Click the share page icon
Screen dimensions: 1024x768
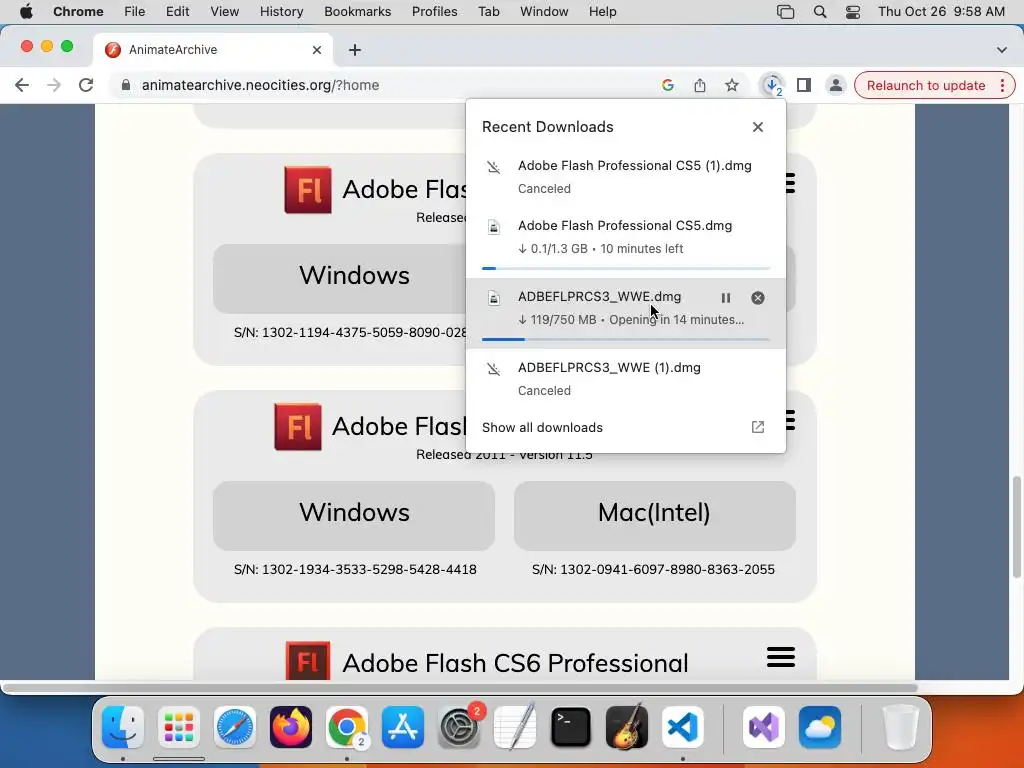(699, 85)
